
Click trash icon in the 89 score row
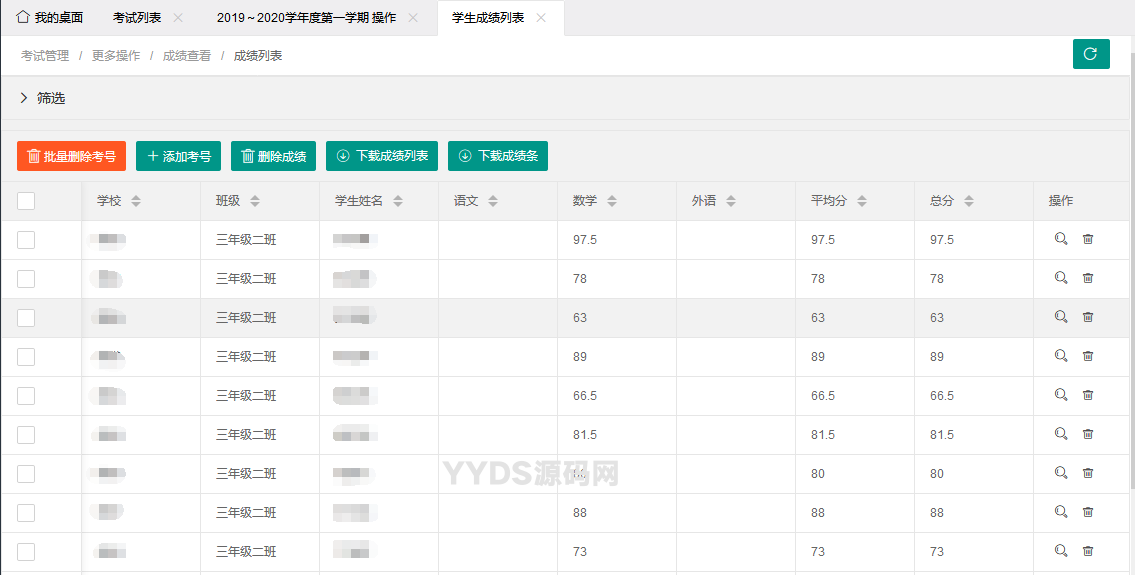1088,356
